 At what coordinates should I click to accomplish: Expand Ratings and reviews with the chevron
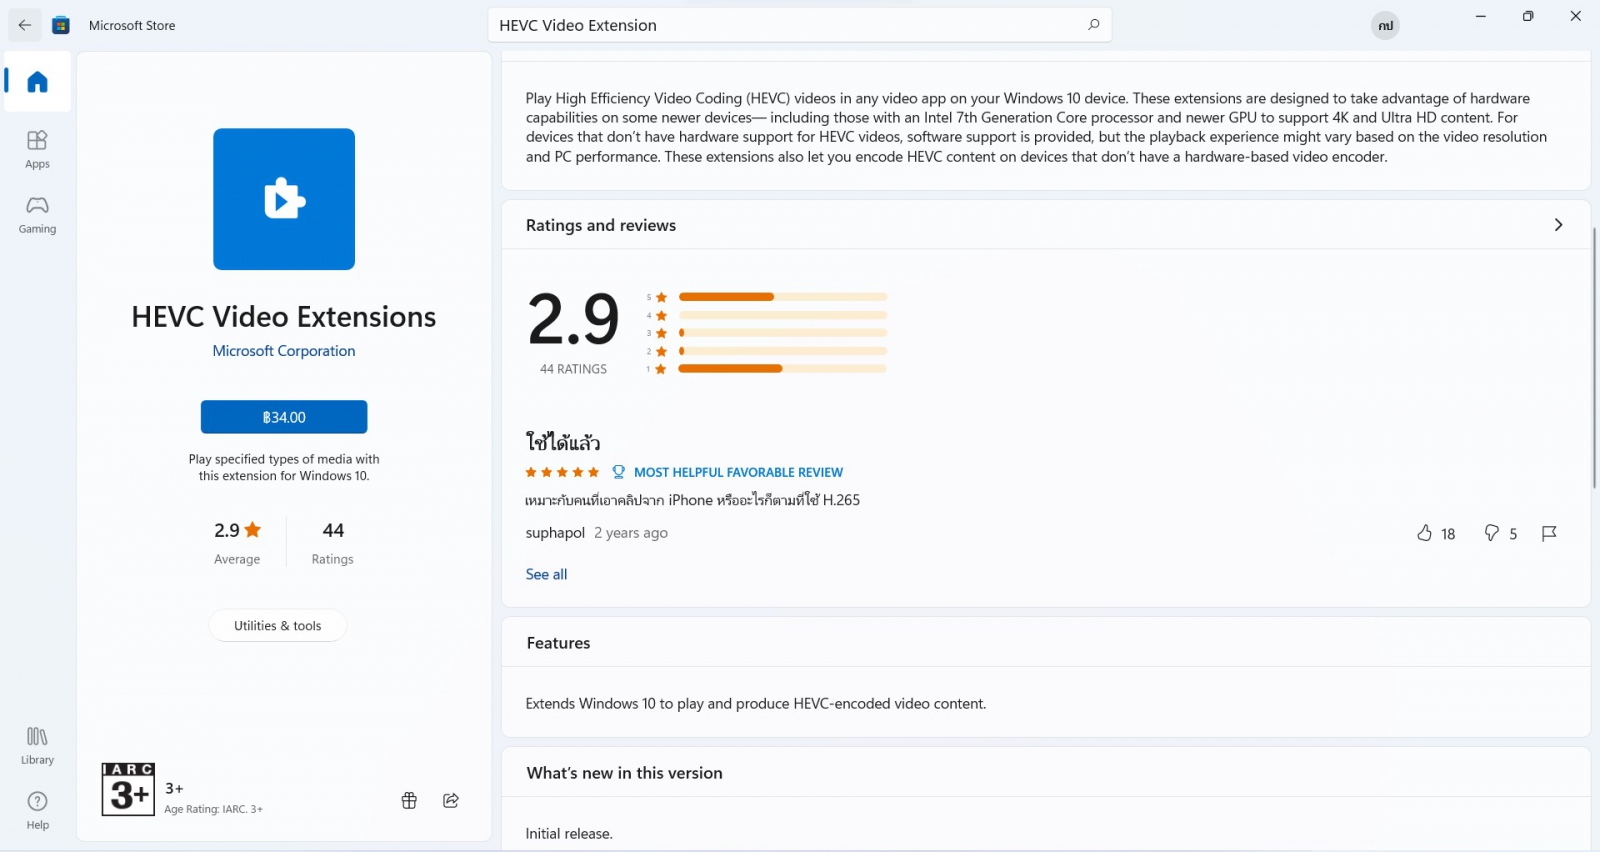point(1558,225)
